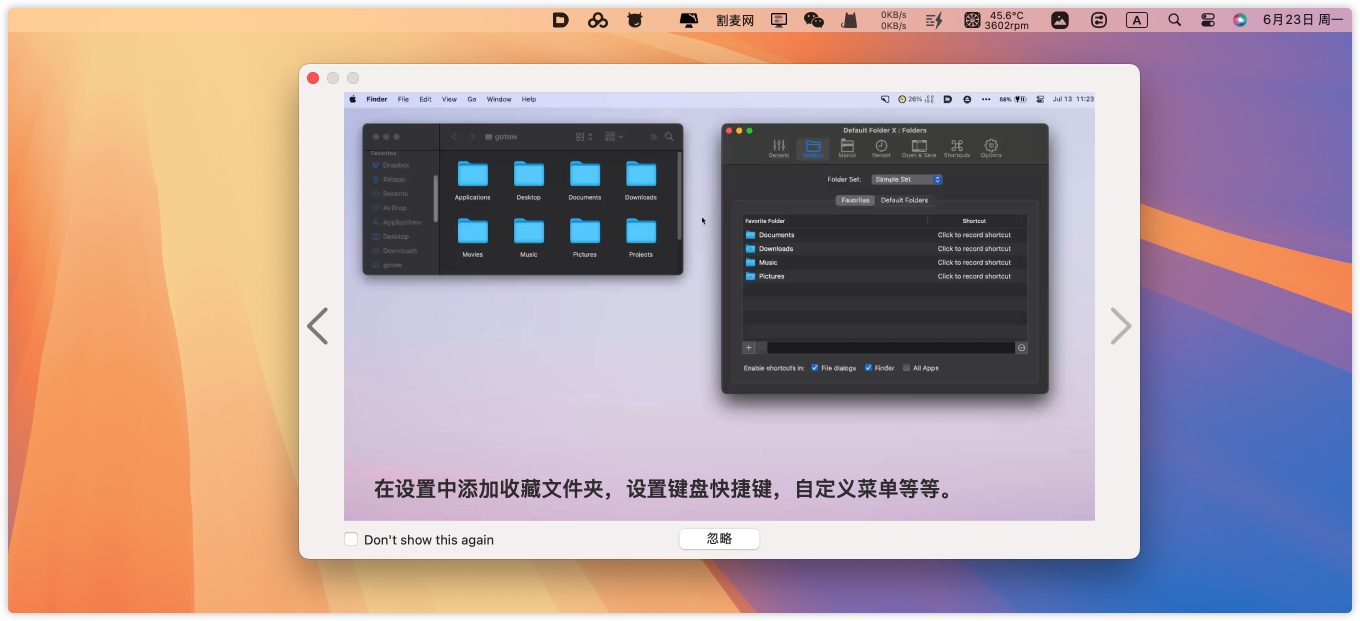The width and height of the screenshot is (1360, 621).
Task: Select the Open & Save toolbar icon
Action: tap(918, 148)
